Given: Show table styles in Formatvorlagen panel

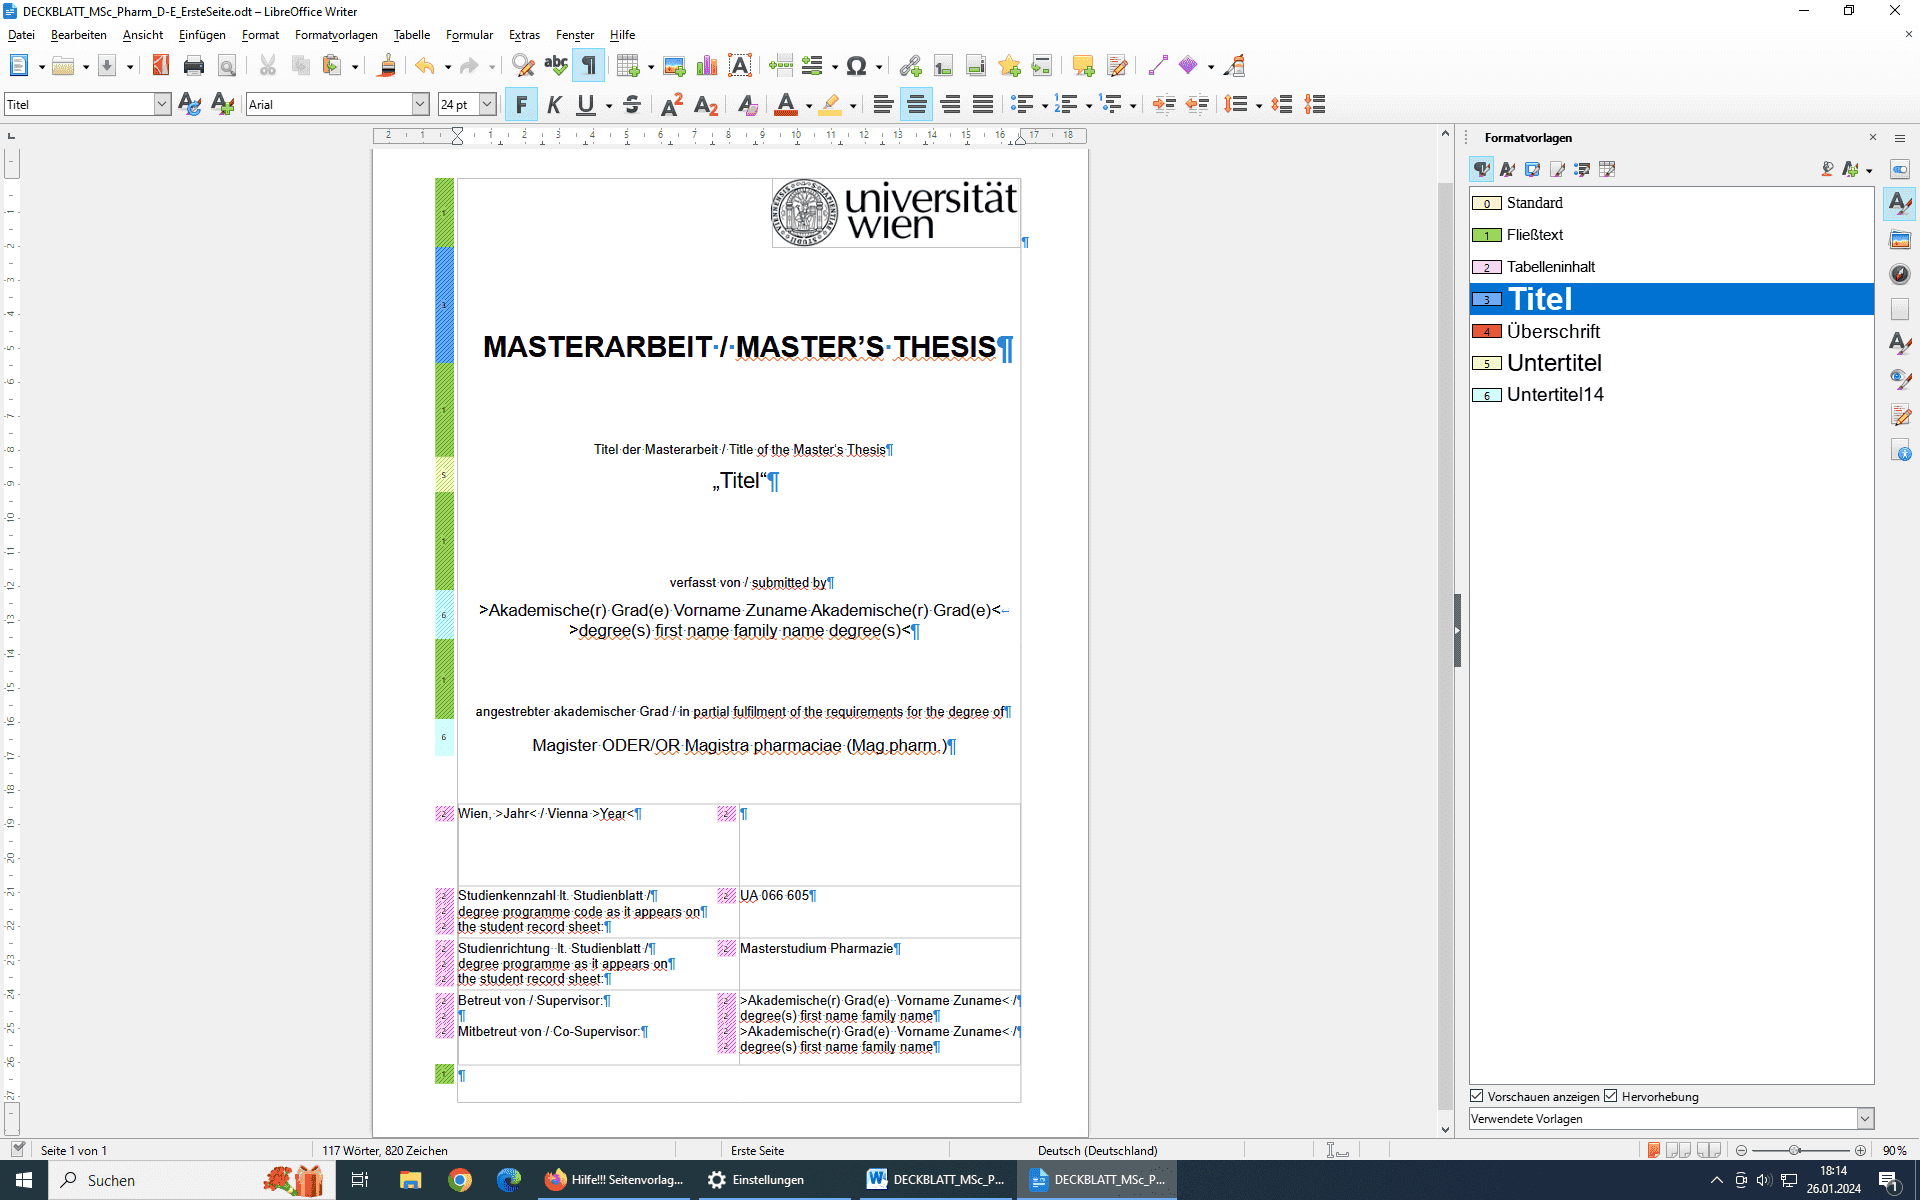Looking at the screenshot, I should [x=1607, y=170].
